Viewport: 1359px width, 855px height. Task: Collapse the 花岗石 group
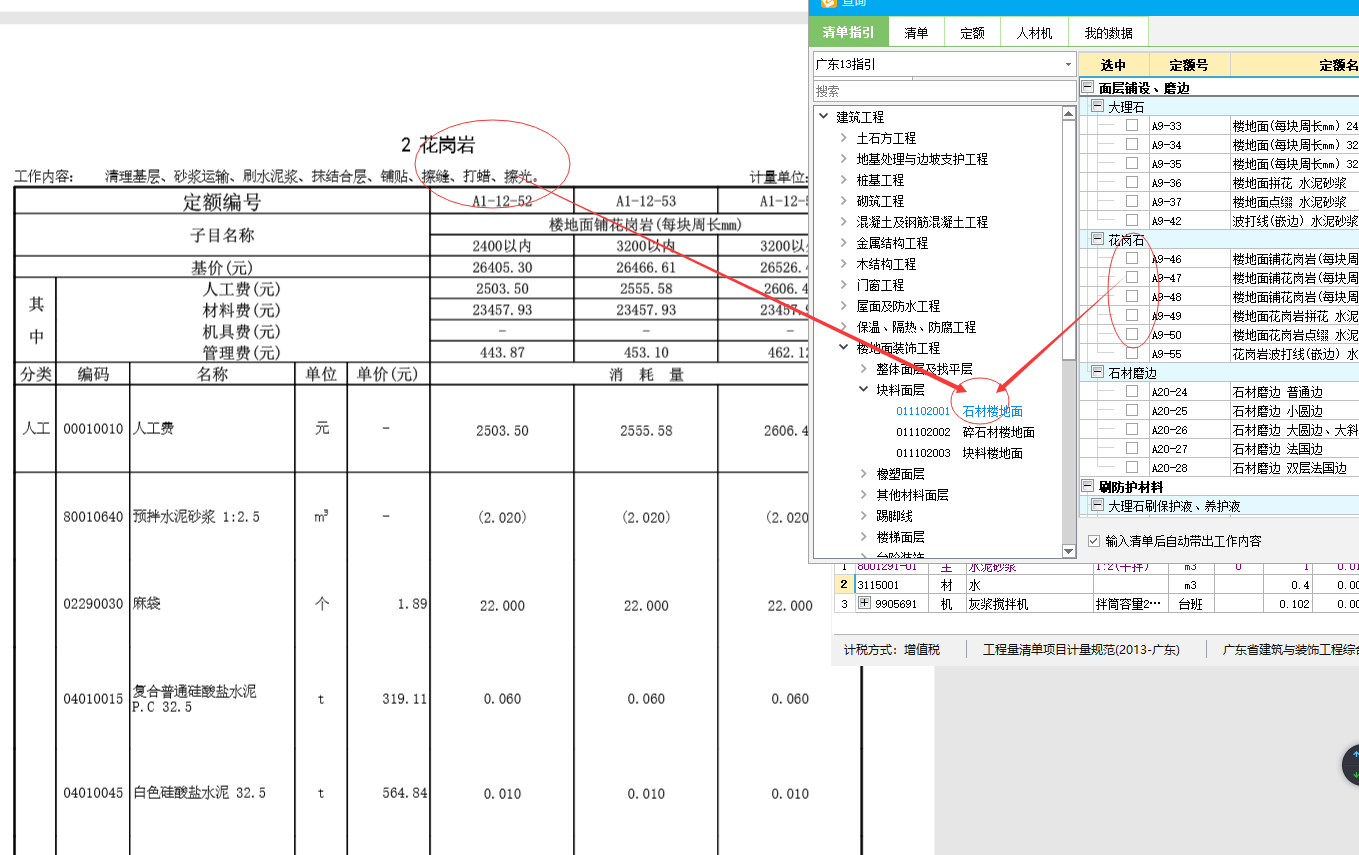point(1097,240)
